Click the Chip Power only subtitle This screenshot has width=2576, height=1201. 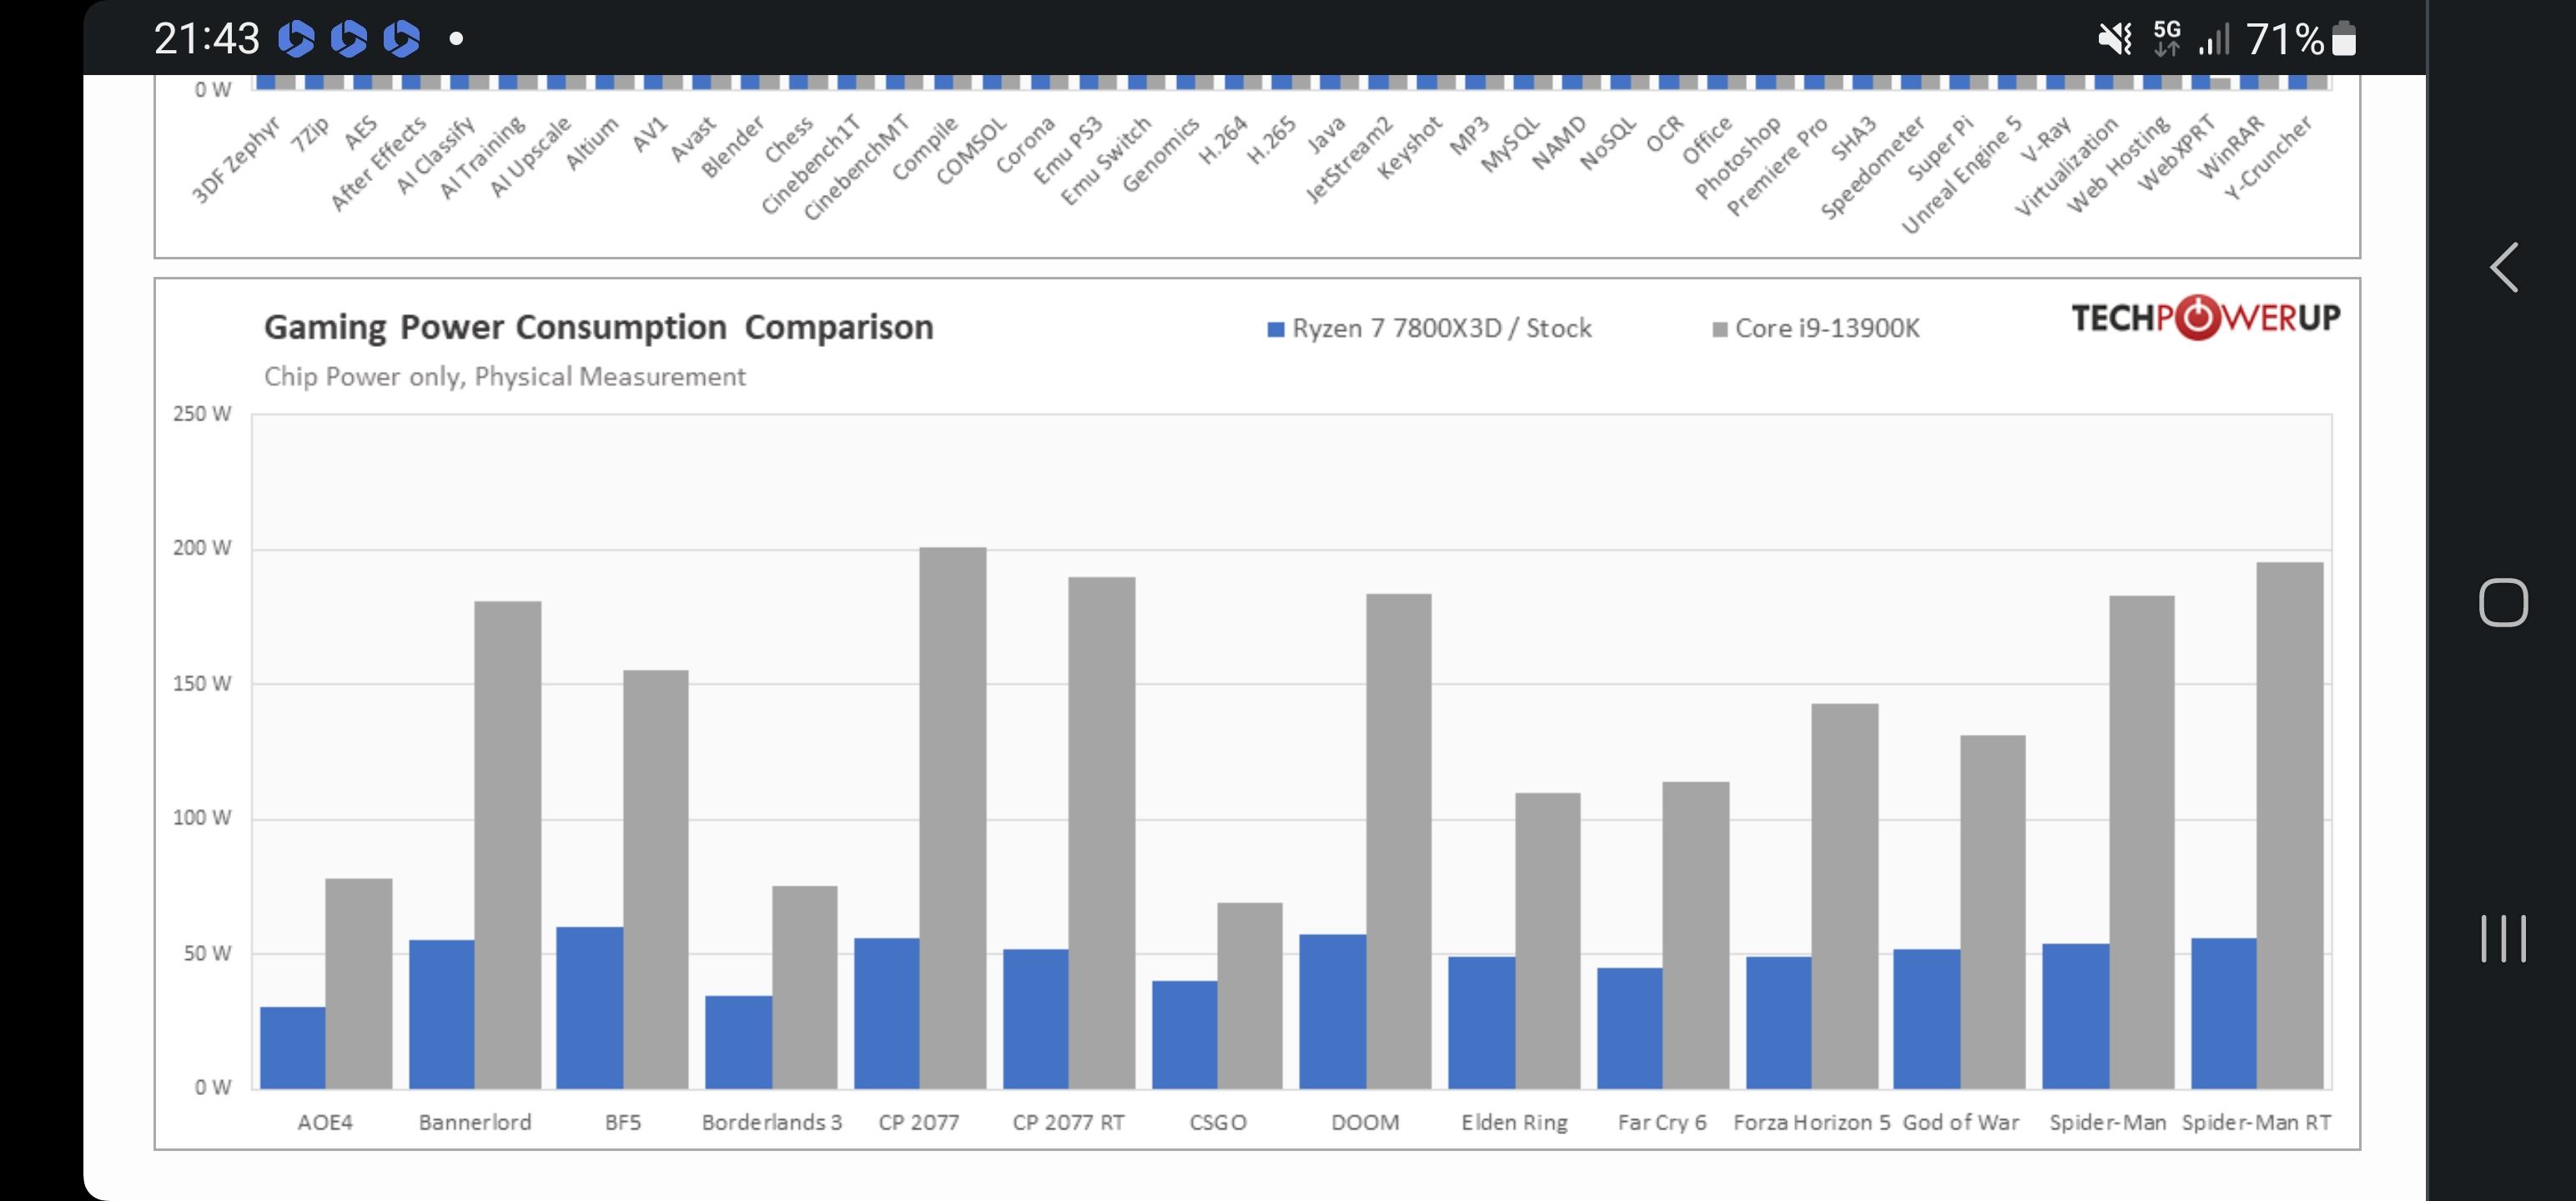click(x=504, y=376)
